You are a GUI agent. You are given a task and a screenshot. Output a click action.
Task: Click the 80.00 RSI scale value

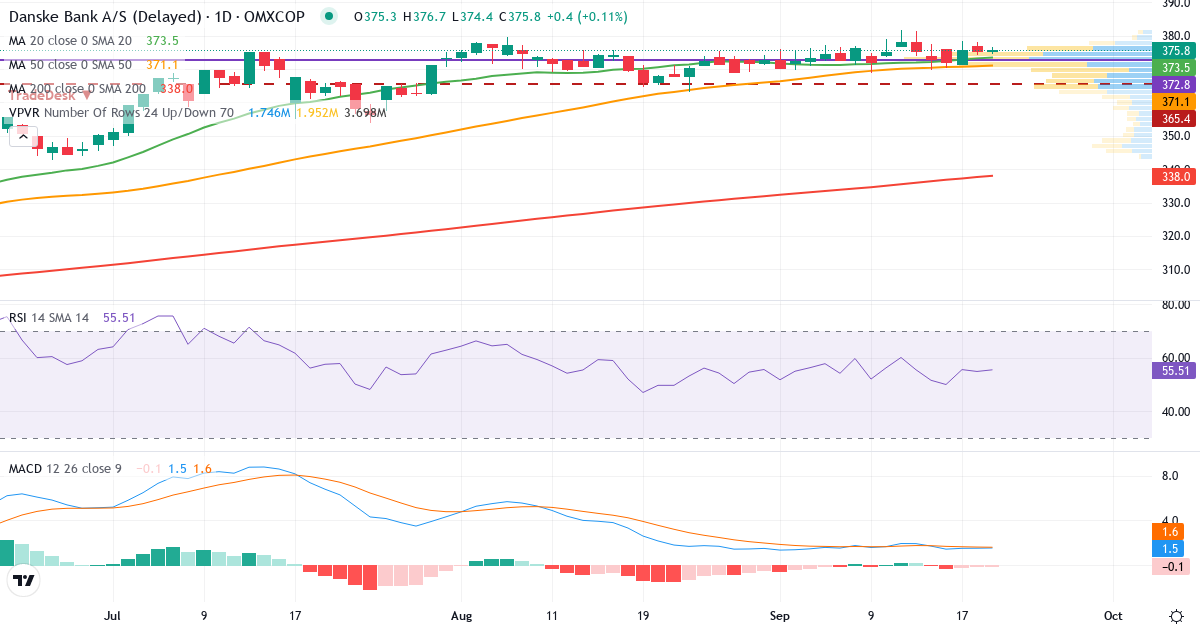tap(1175, 305)
